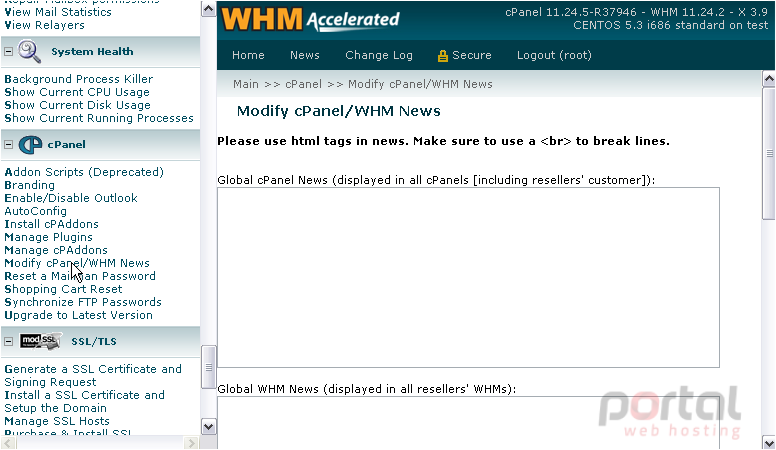Click the WHM Accelerated logo
This screenshot has height=450, width=776.
point(310,20)
